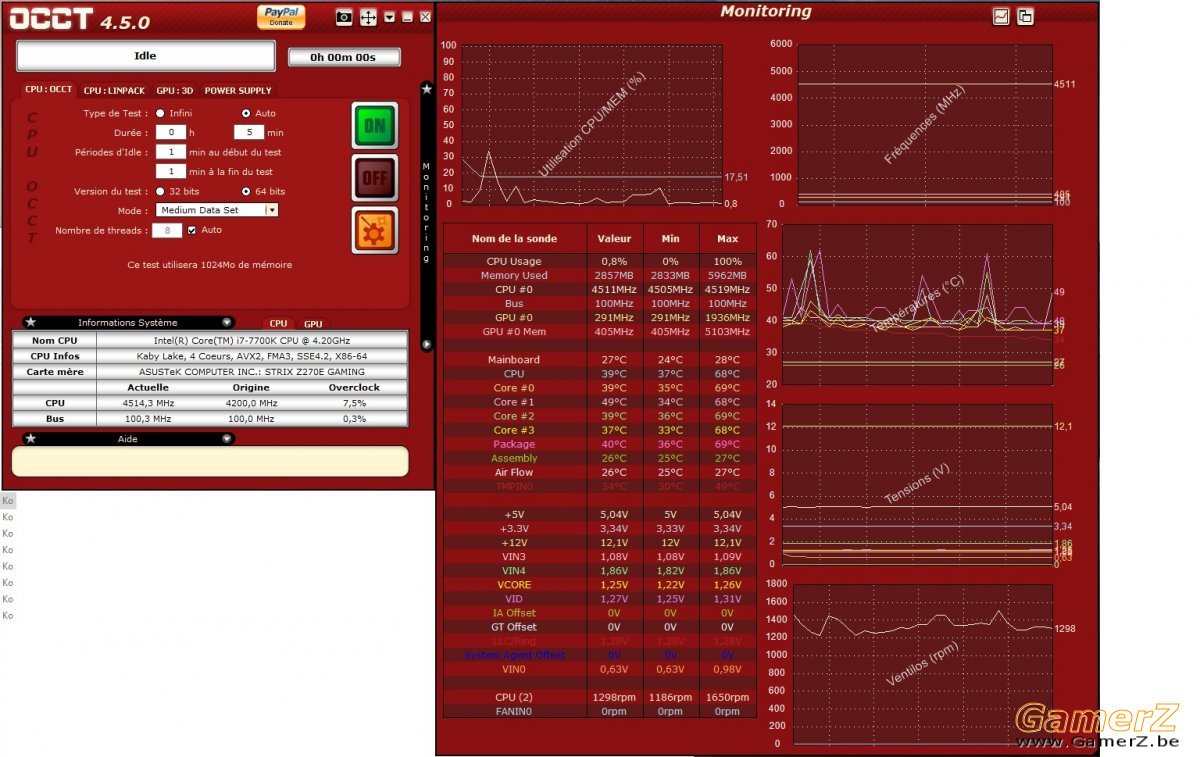Collapse the Informations Système section

click(227, 323)
